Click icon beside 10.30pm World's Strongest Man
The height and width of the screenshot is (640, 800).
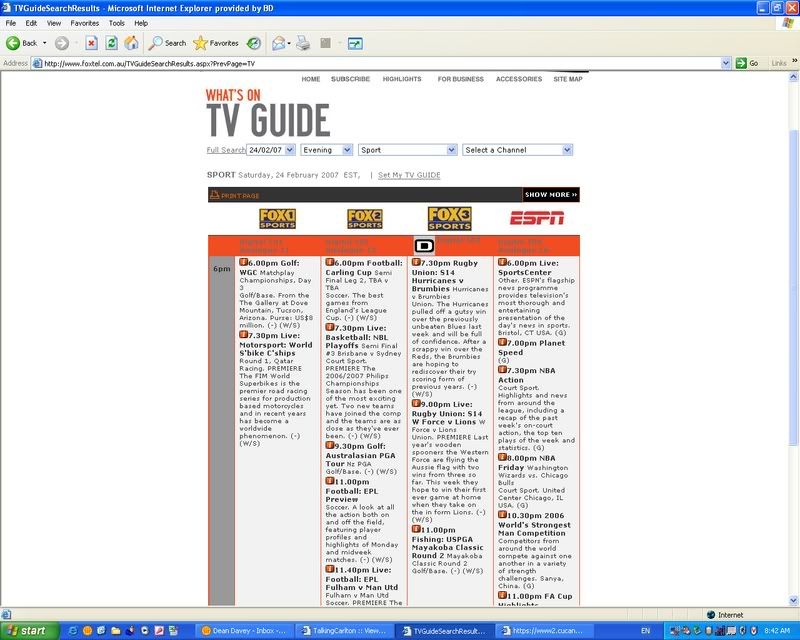tap(502, 514)
